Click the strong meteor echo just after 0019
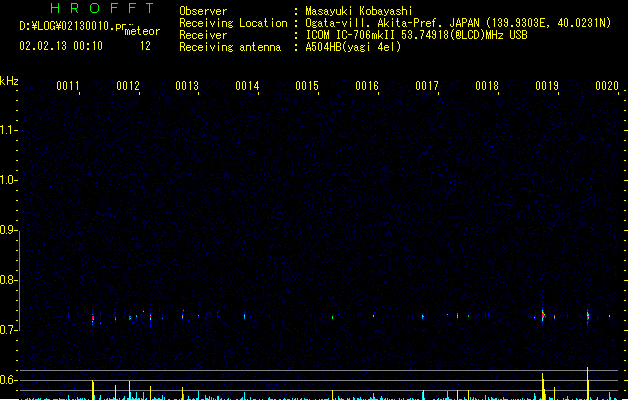Screen dimensions: 629x400 (543, 315)
